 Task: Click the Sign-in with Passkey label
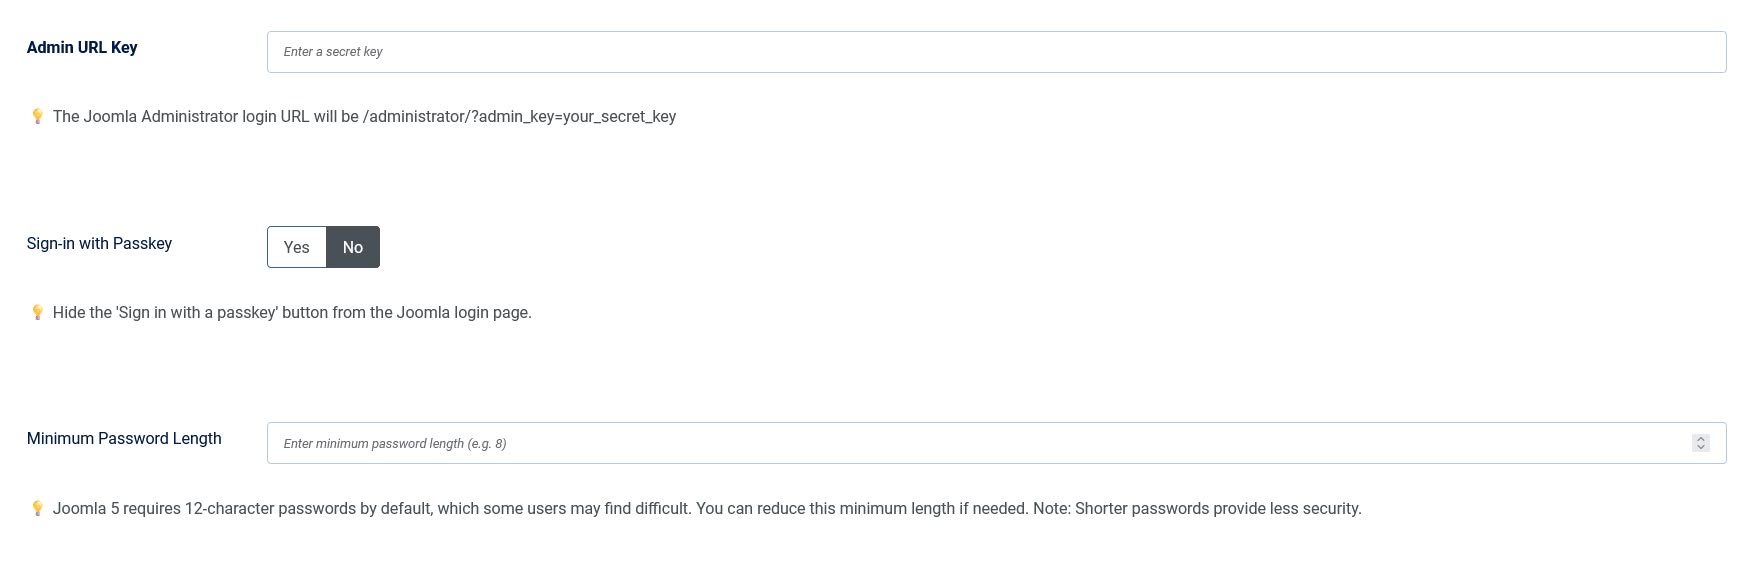coord(99,243)
